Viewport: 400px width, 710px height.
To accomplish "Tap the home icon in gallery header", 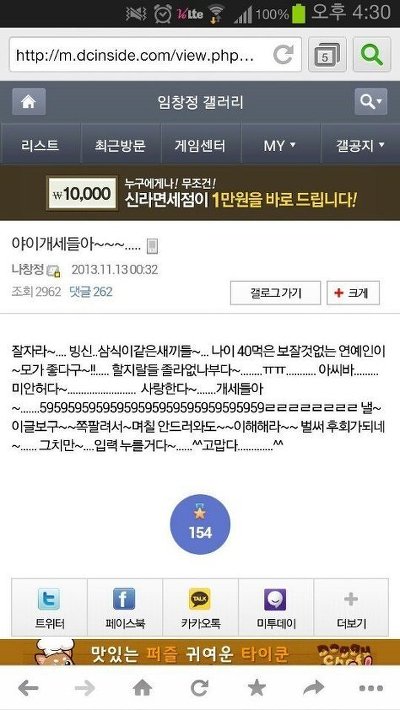I will coord(29,102).
